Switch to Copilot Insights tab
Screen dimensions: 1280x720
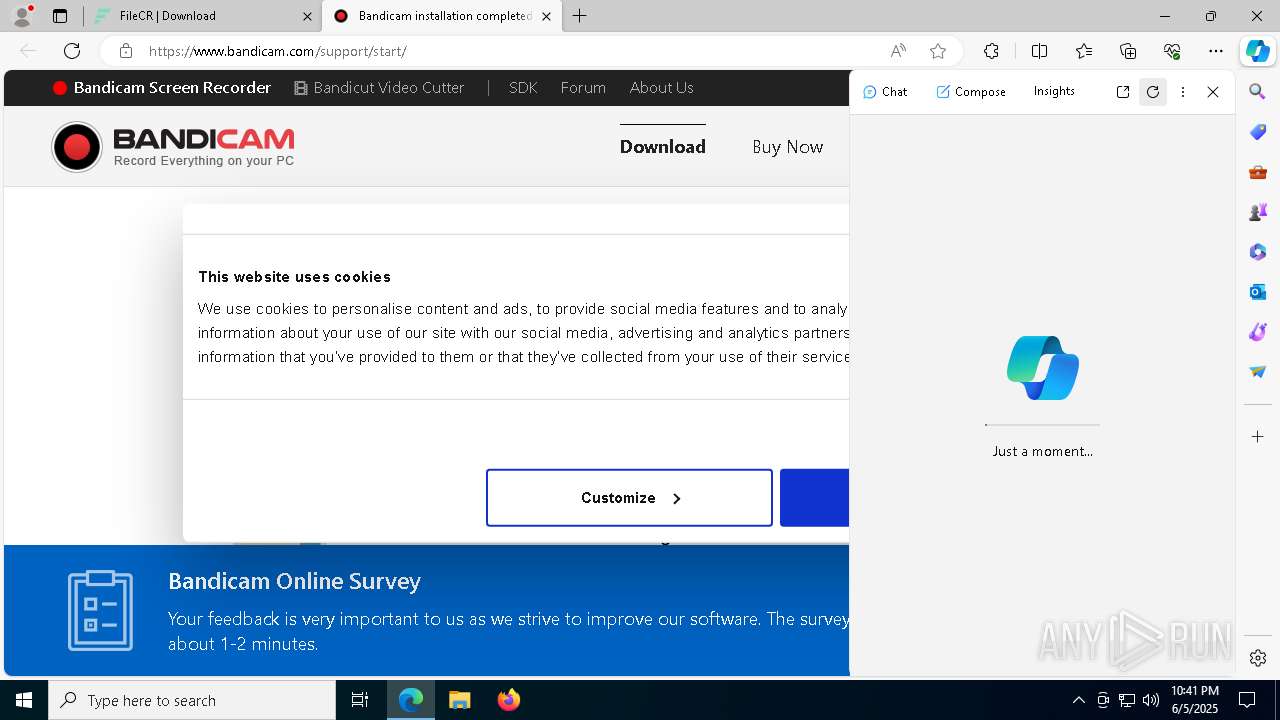[1054, 91]
